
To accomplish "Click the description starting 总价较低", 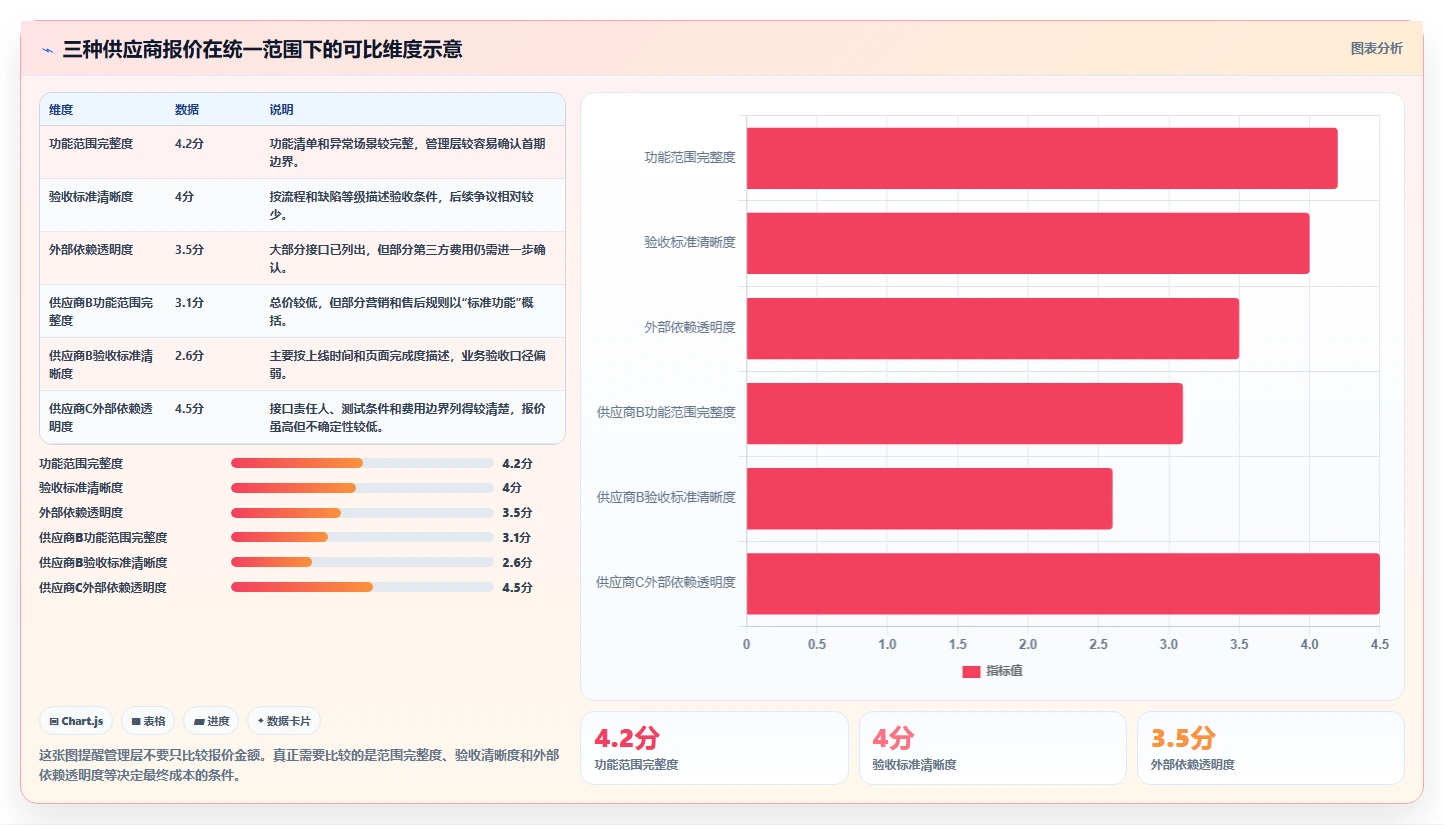I will (401, 311).
